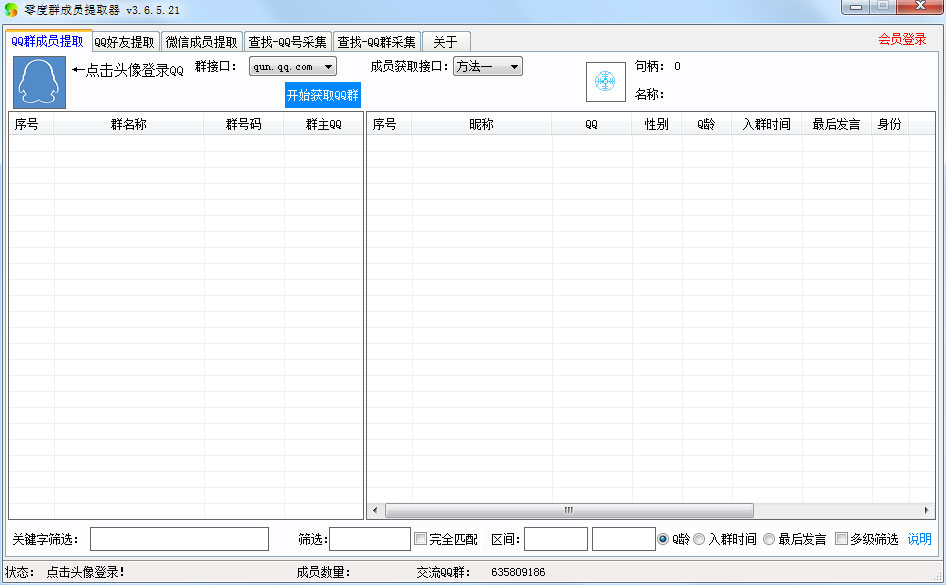Click the member list horizontal scrollbar thumb
The height and width of the screenshot is (585, 946).
(x=569, y=510)
